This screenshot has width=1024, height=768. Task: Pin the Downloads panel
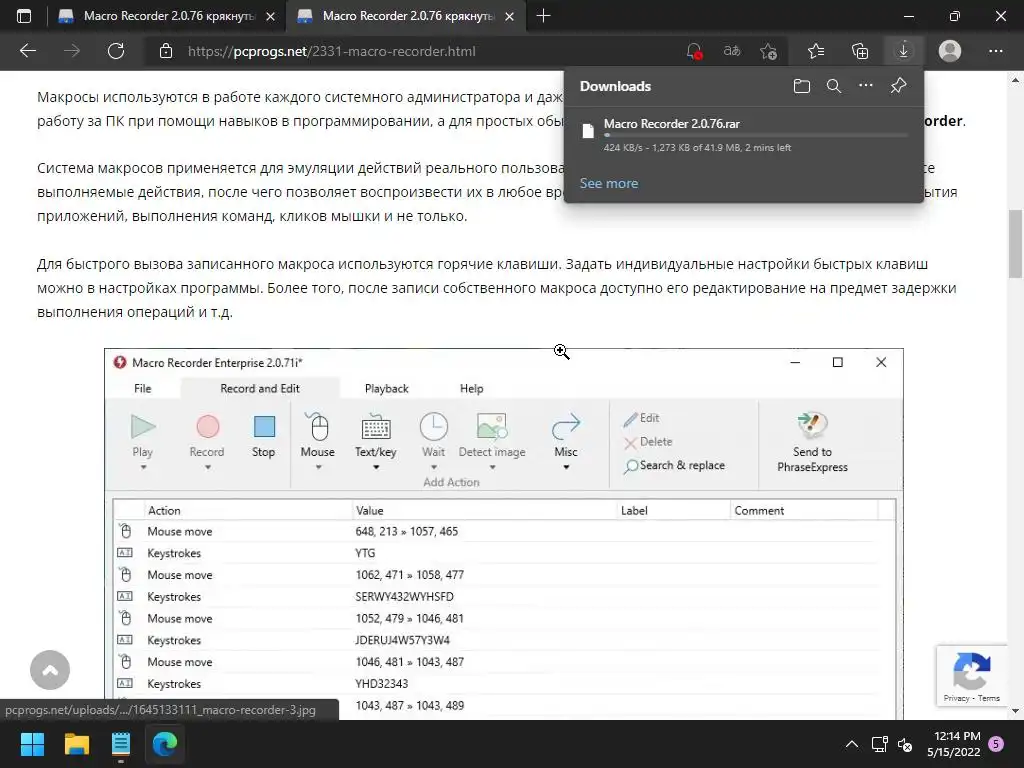tap(898, 86)
